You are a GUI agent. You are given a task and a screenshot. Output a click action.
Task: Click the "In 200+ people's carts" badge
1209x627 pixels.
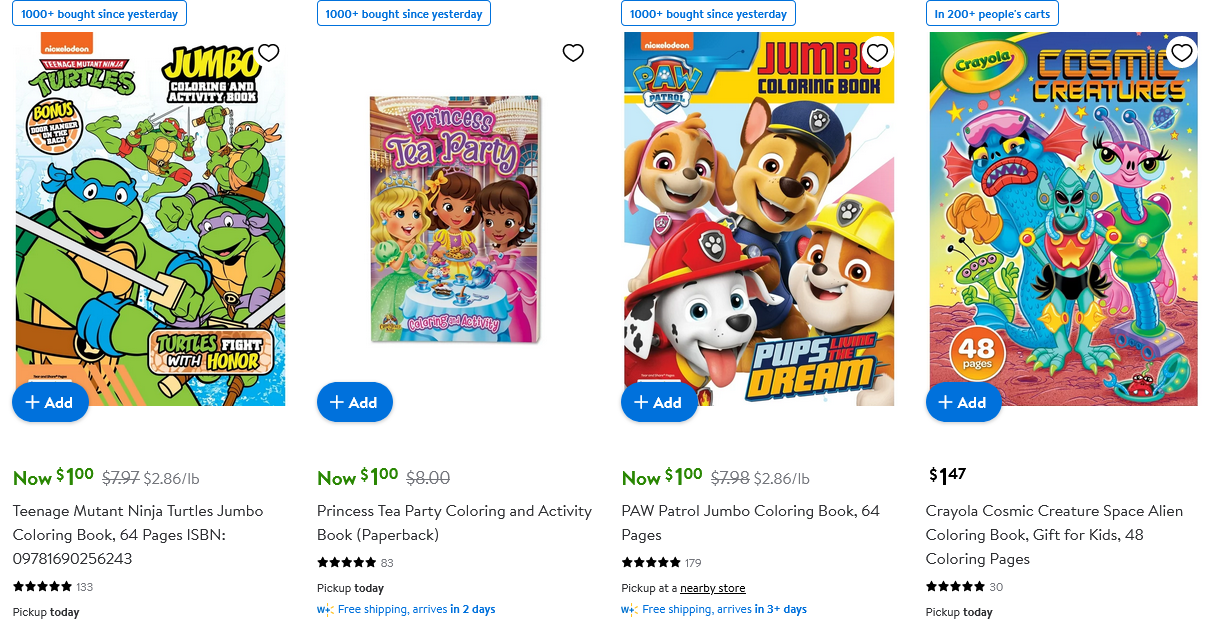click(x=992, y=14)
